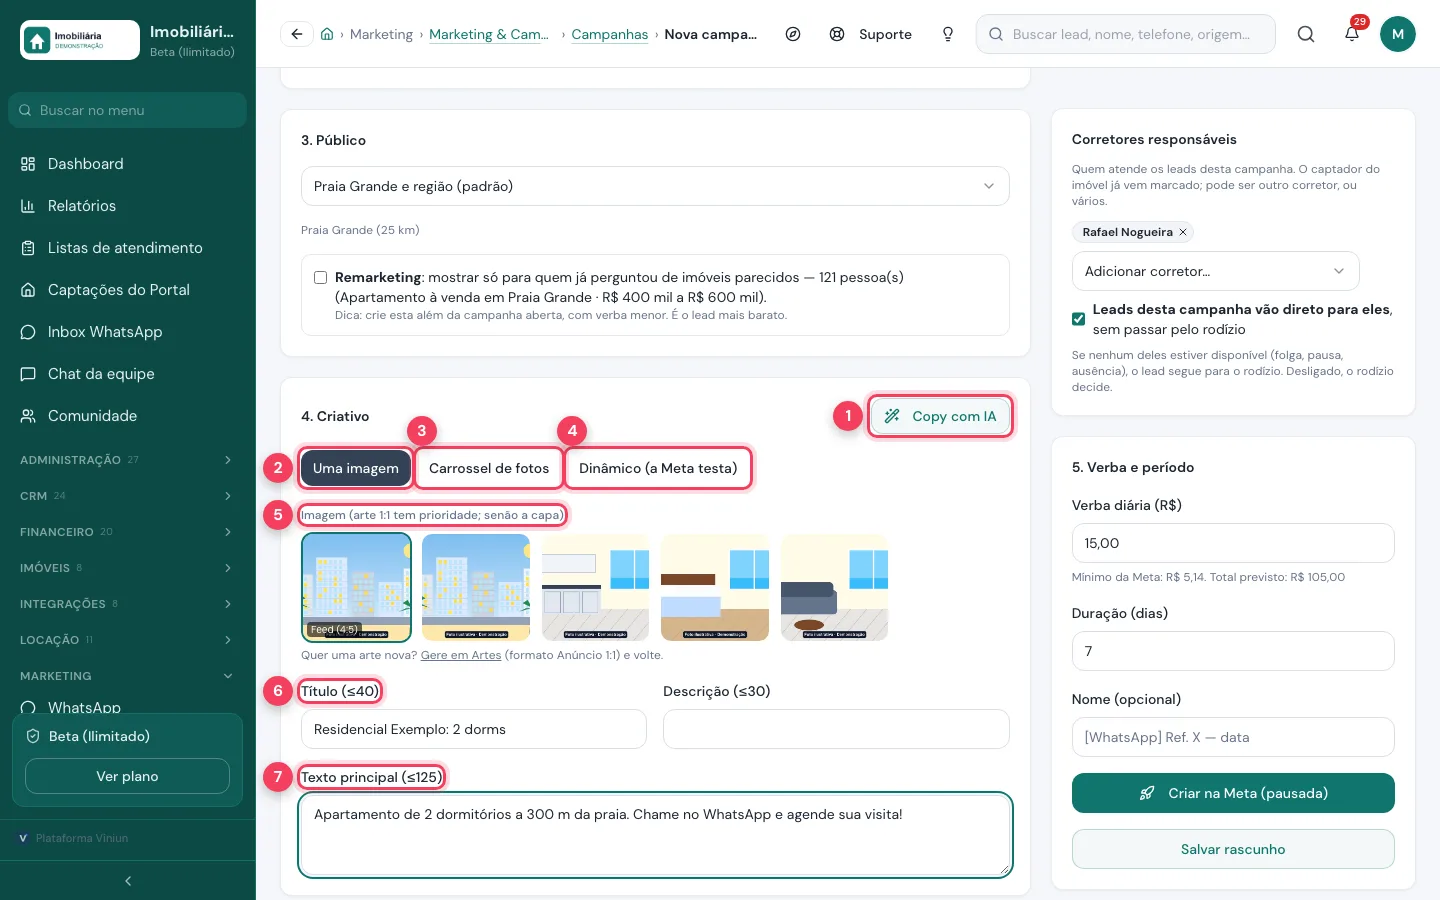The height and width of the screenshot is (900, 1440).
Task: Click the Descrição input field
Action: tap(836, 729)
